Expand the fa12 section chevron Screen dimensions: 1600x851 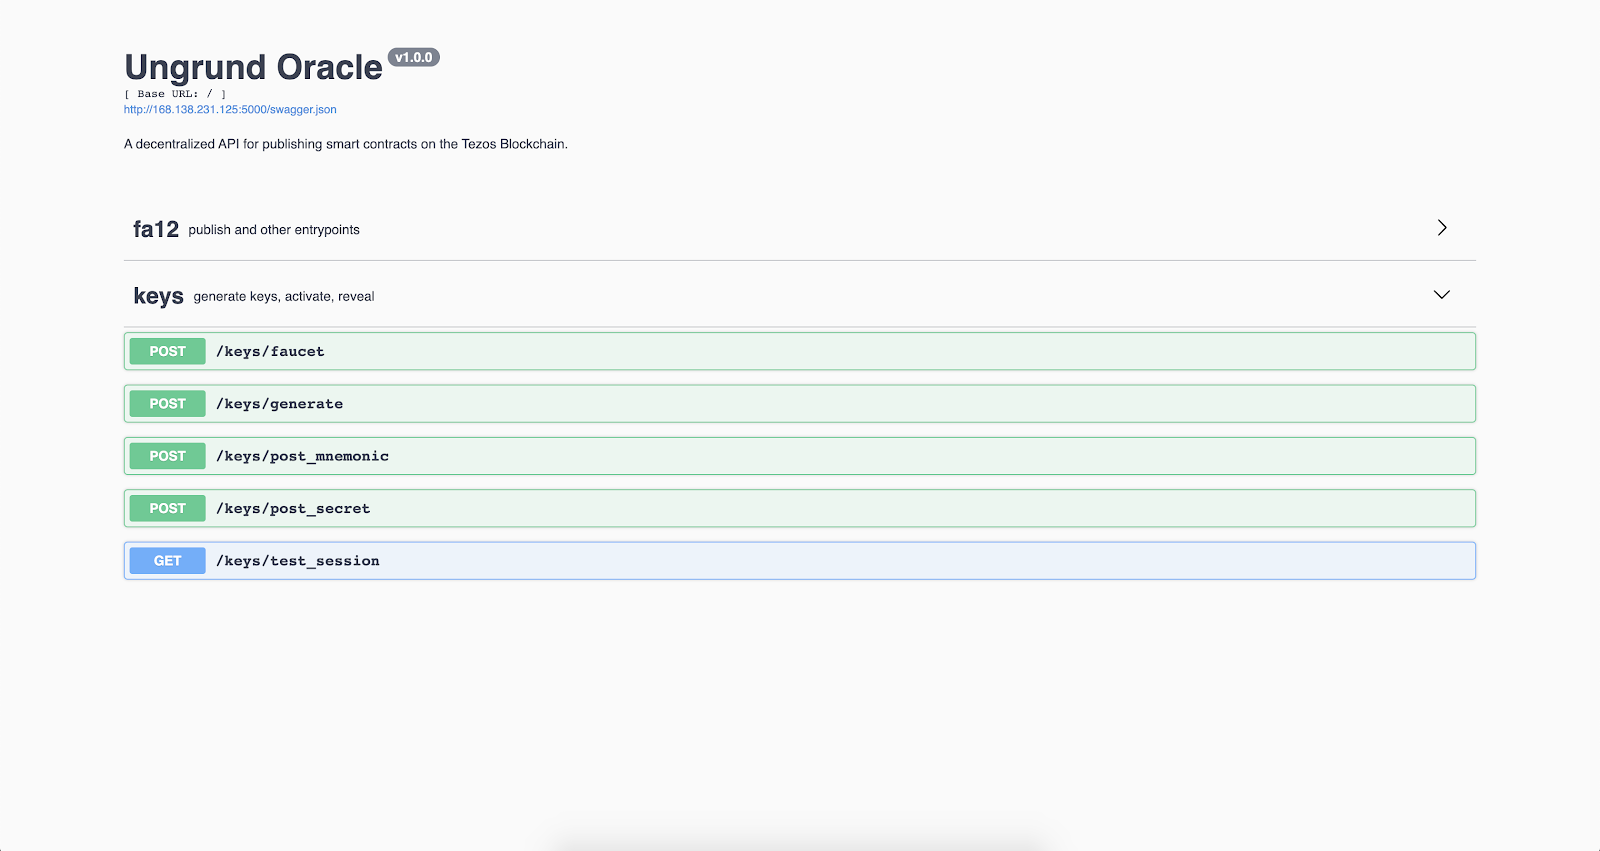[x=1442, y=228]
